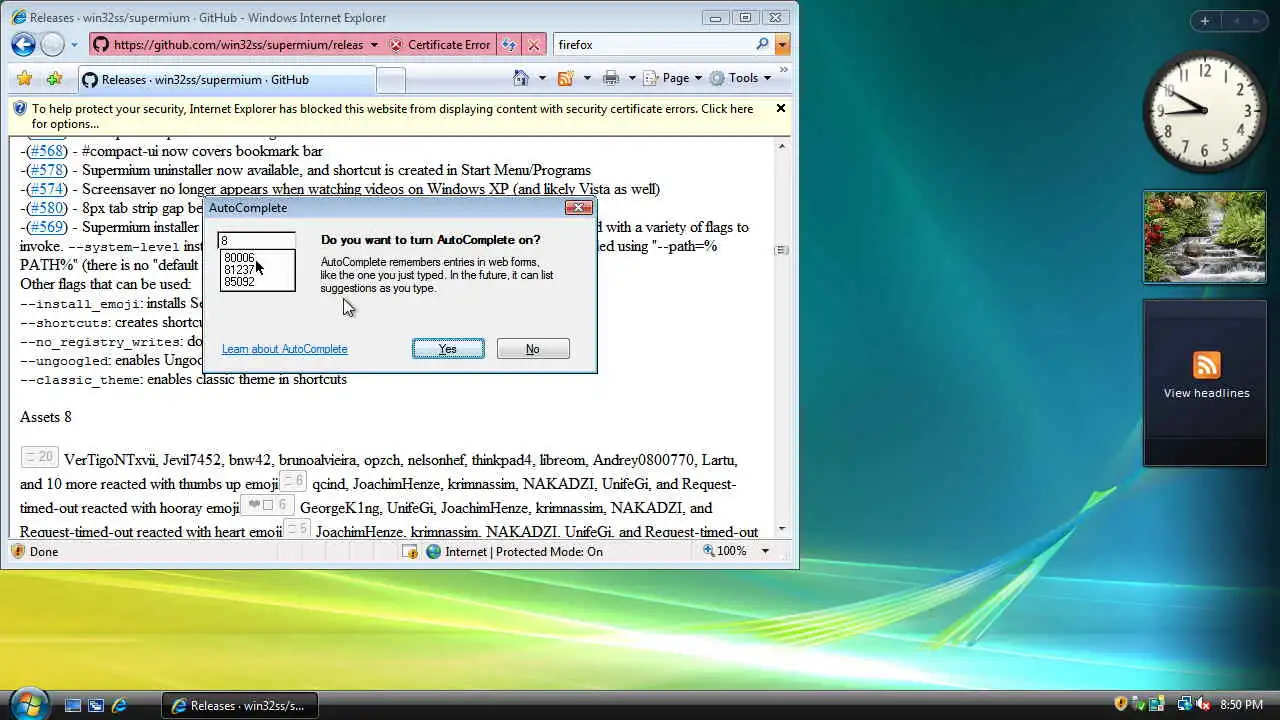Stop loading with the red X icon
This screenshot has width=1280, height=720.
(534, 45)
